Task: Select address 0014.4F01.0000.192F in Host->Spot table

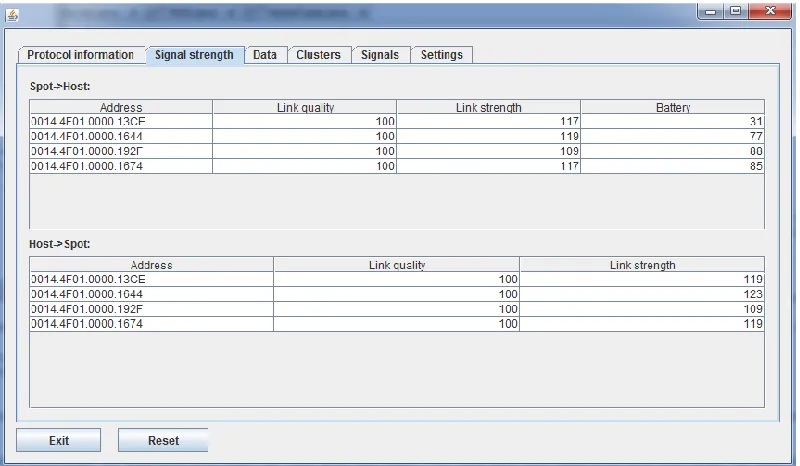Action: click(x=152, y=309)
